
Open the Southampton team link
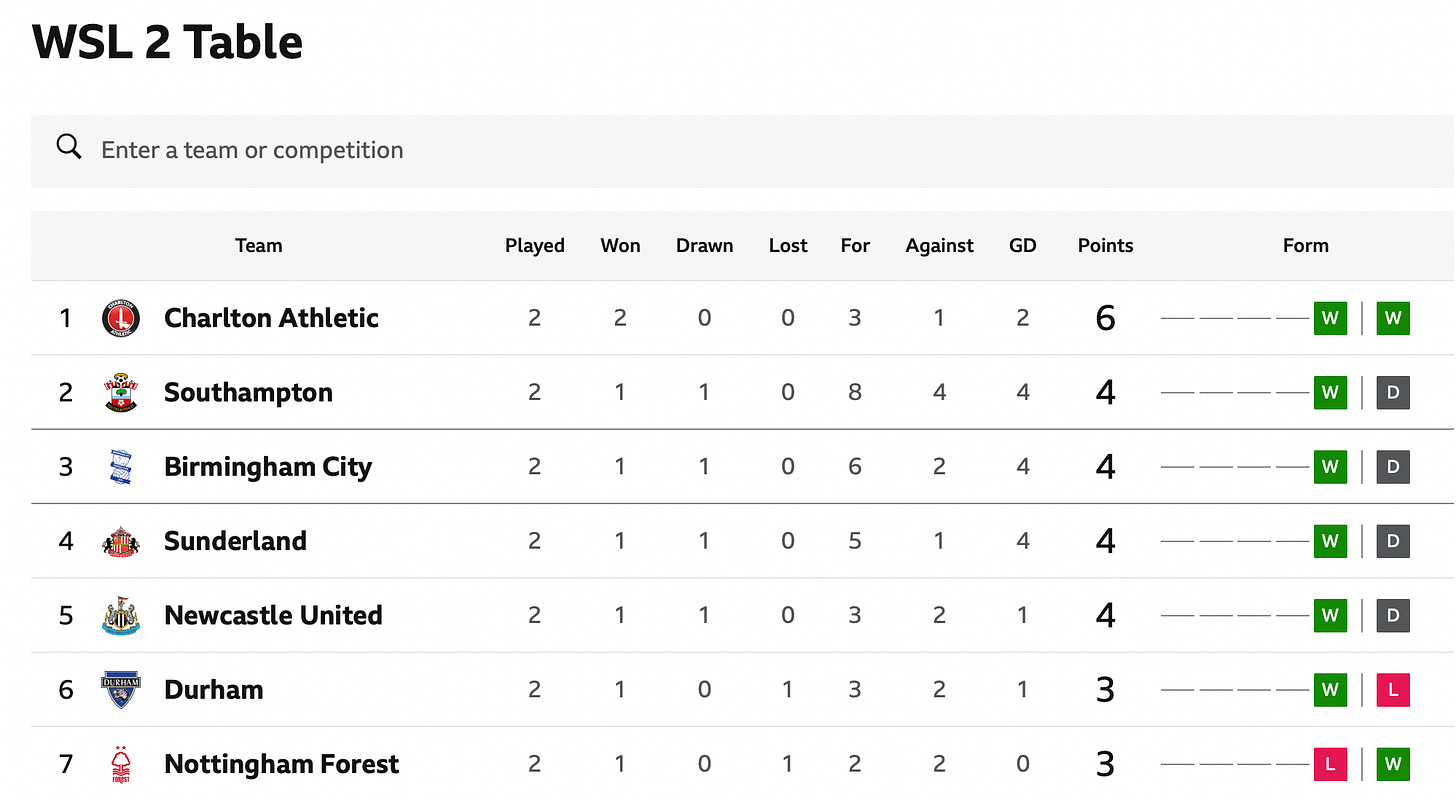pyautogui.click(x=248, y=392)
